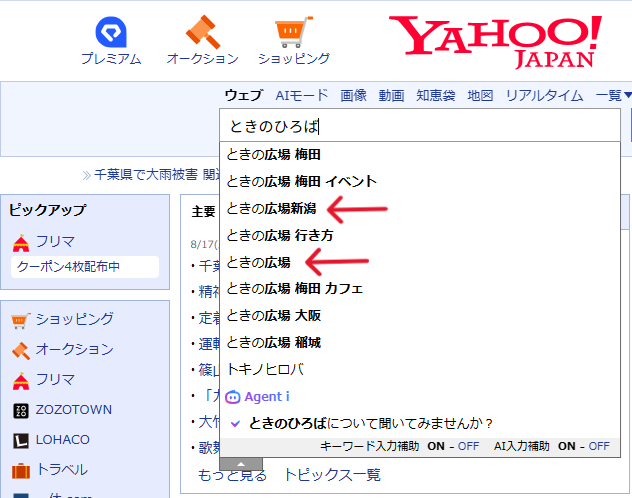Choose suggestion ときの広場 梅田

click(x=420, y=155)
